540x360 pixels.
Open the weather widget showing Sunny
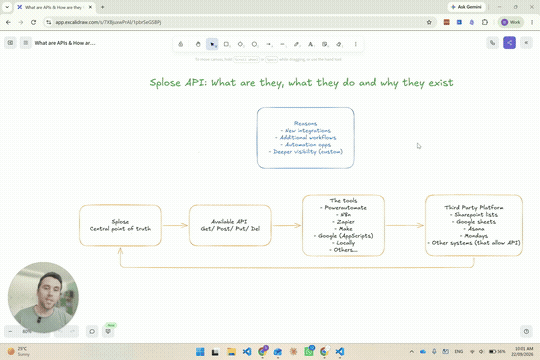(19, 351)
